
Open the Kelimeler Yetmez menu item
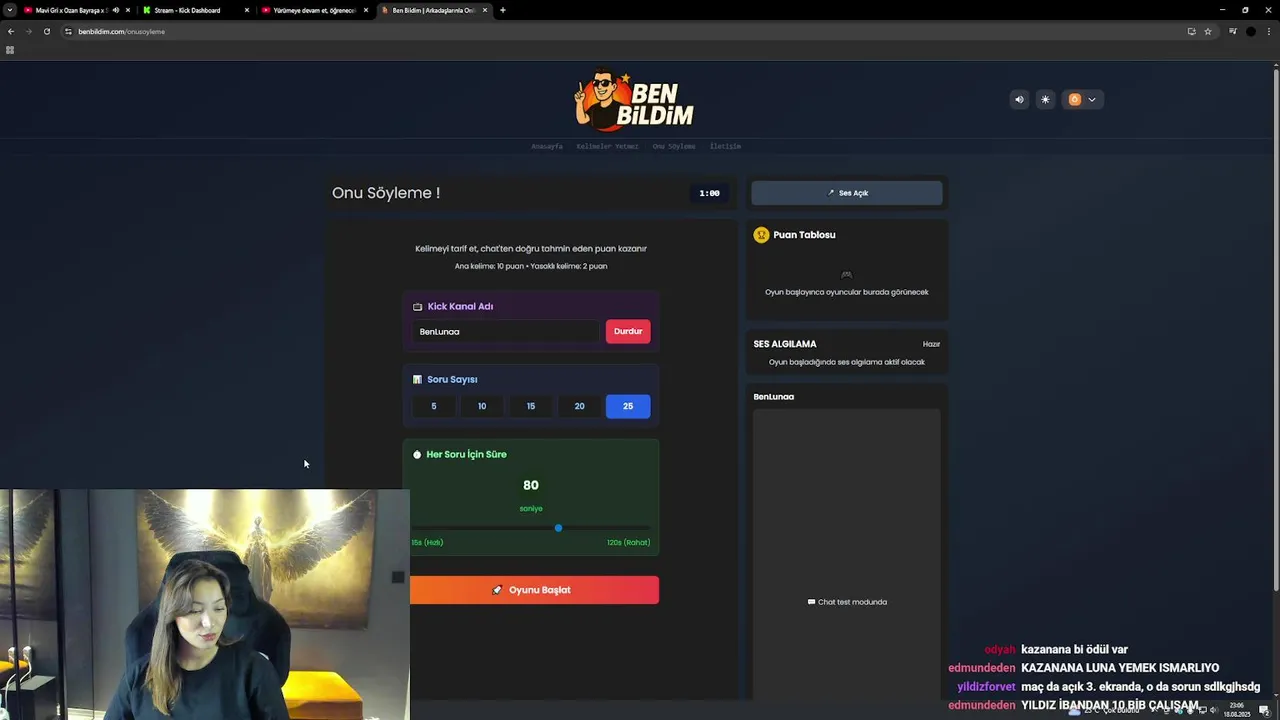tap(607, 146)
